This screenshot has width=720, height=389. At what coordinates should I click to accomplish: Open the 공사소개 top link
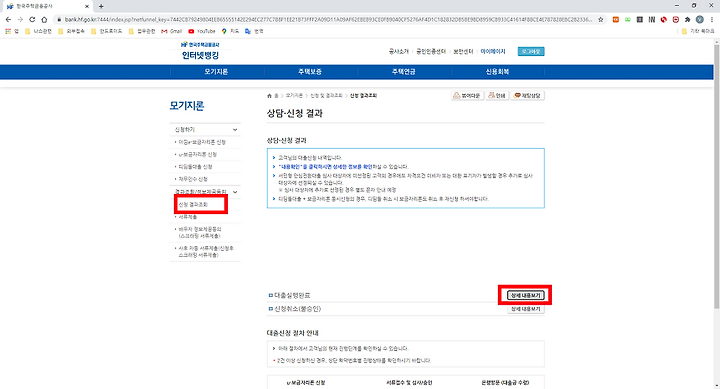click(399, 51)
